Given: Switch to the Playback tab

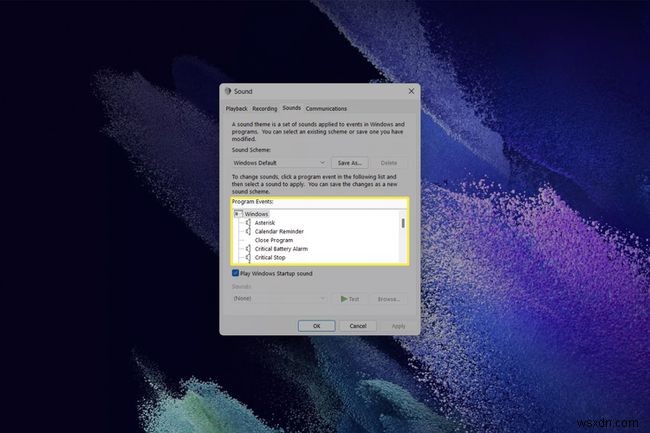Looking at the screenshot, I should click(236, 109).
